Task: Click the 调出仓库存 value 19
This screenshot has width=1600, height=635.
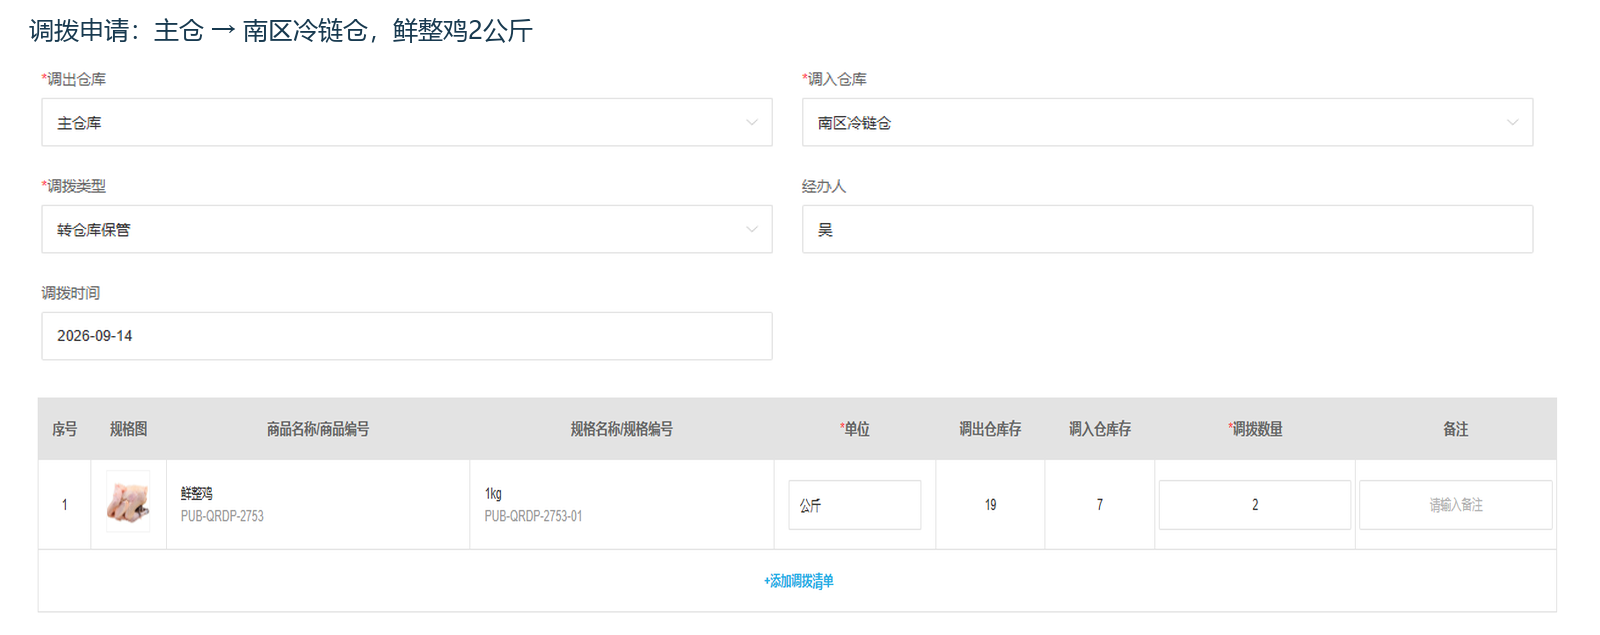Action: [x=990, y=505]
